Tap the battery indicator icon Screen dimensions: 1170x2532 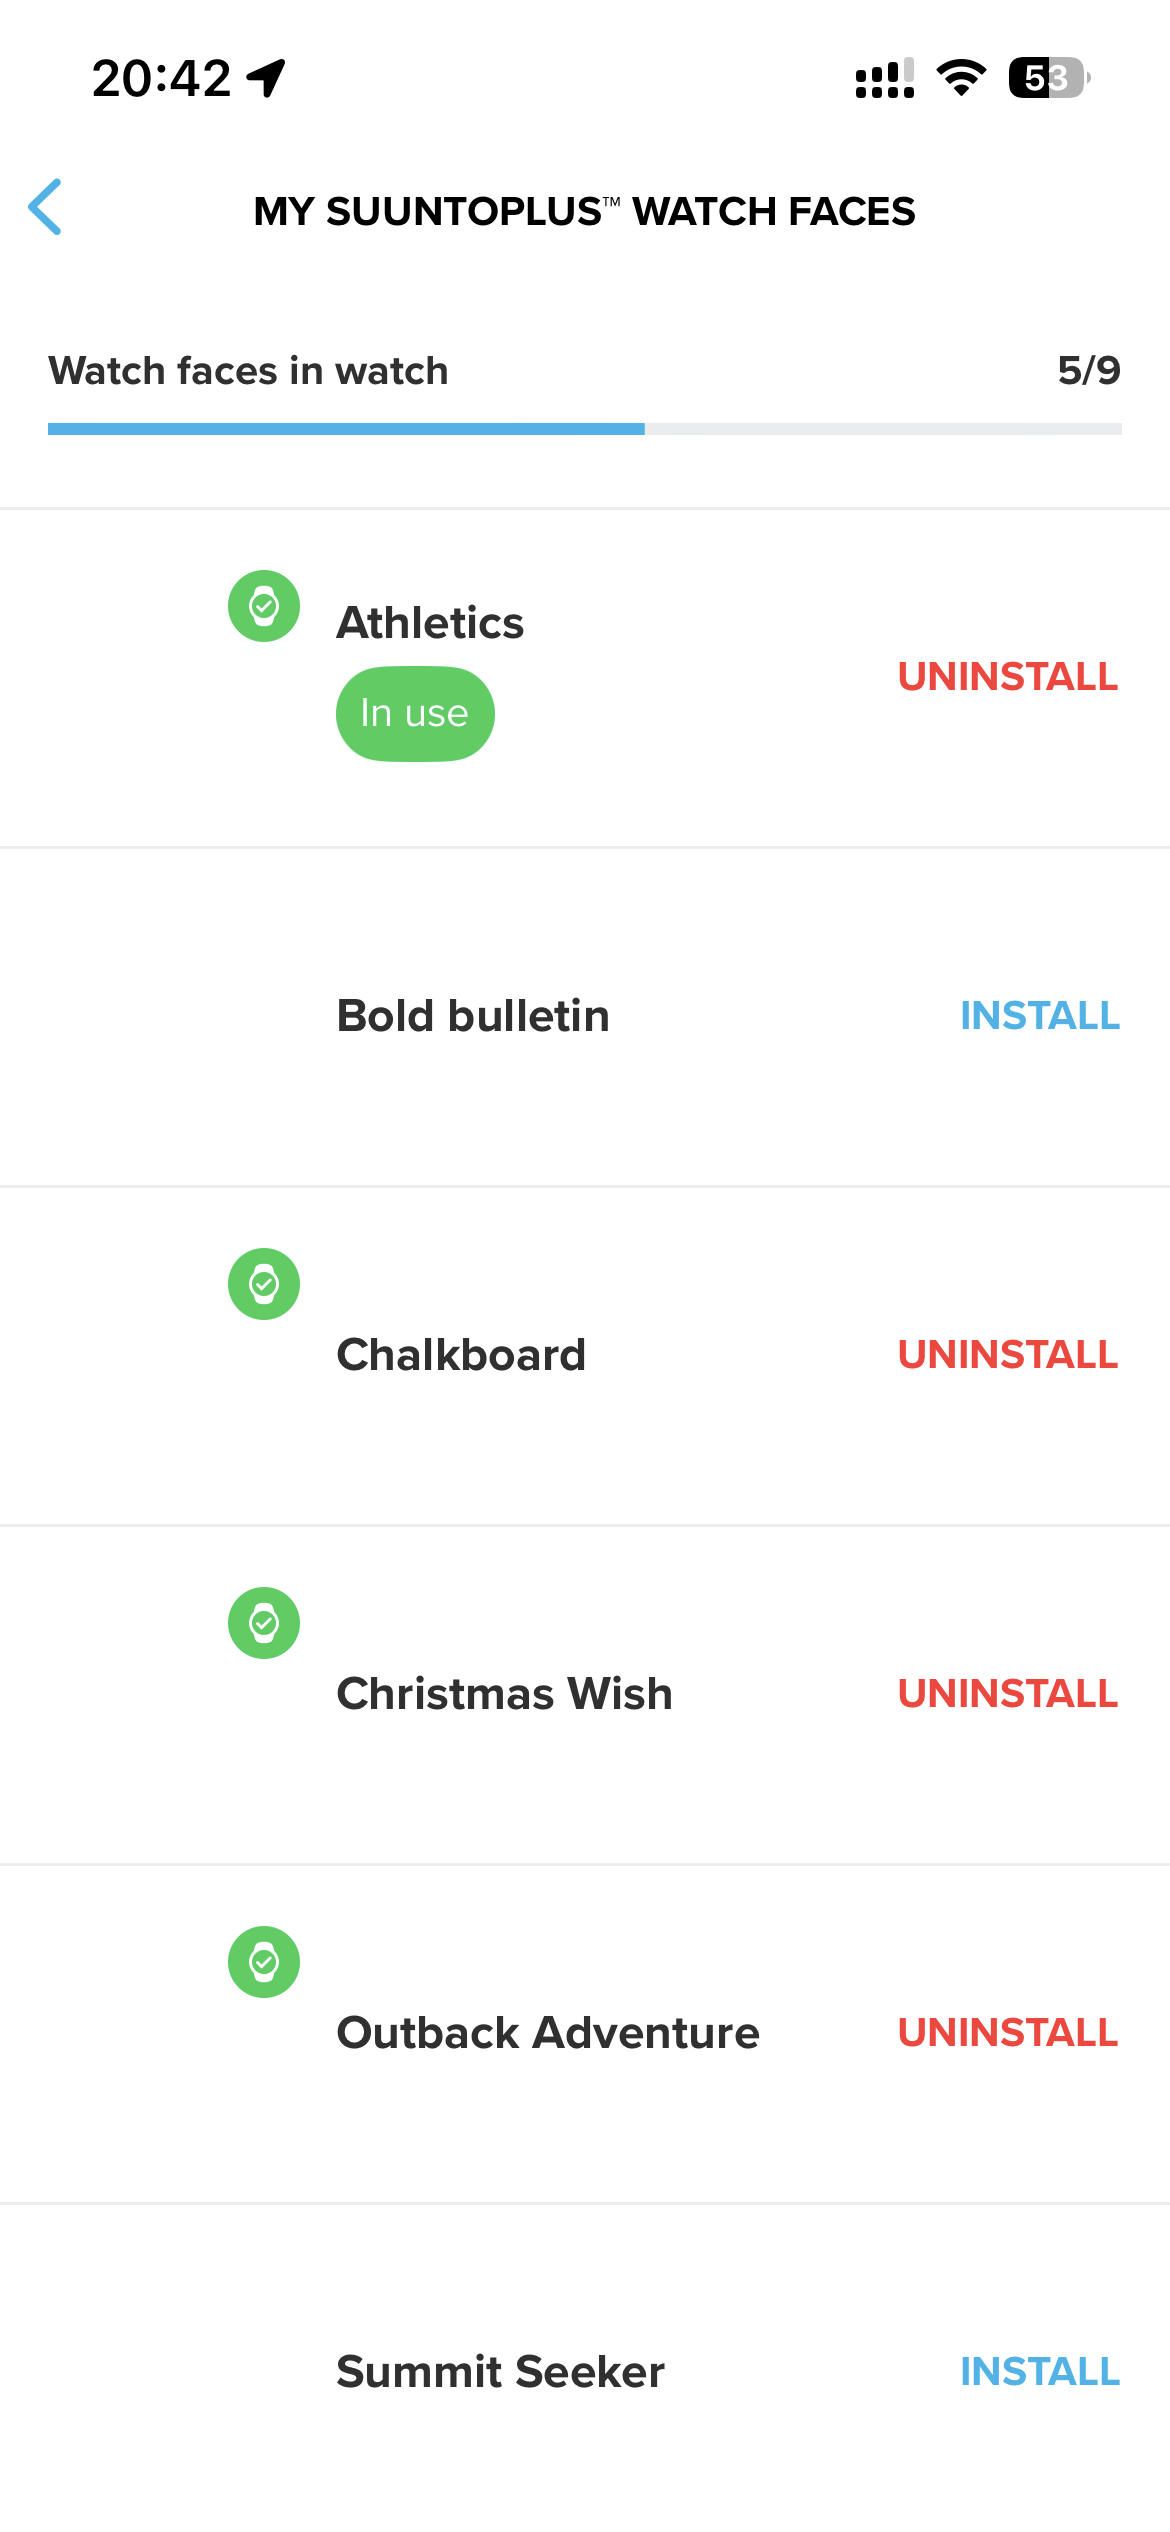tap(1048, 78)
